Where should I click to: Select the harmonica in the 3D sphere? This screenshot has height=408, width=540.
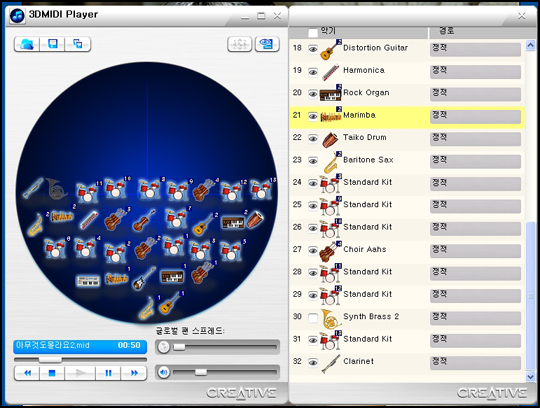click(89, 220)
